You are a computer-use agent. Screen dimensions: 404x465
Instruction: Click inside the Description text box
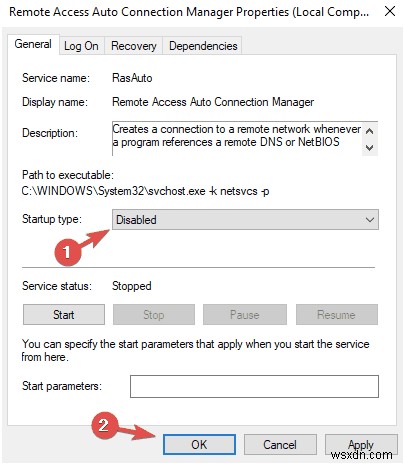(237, 138)
